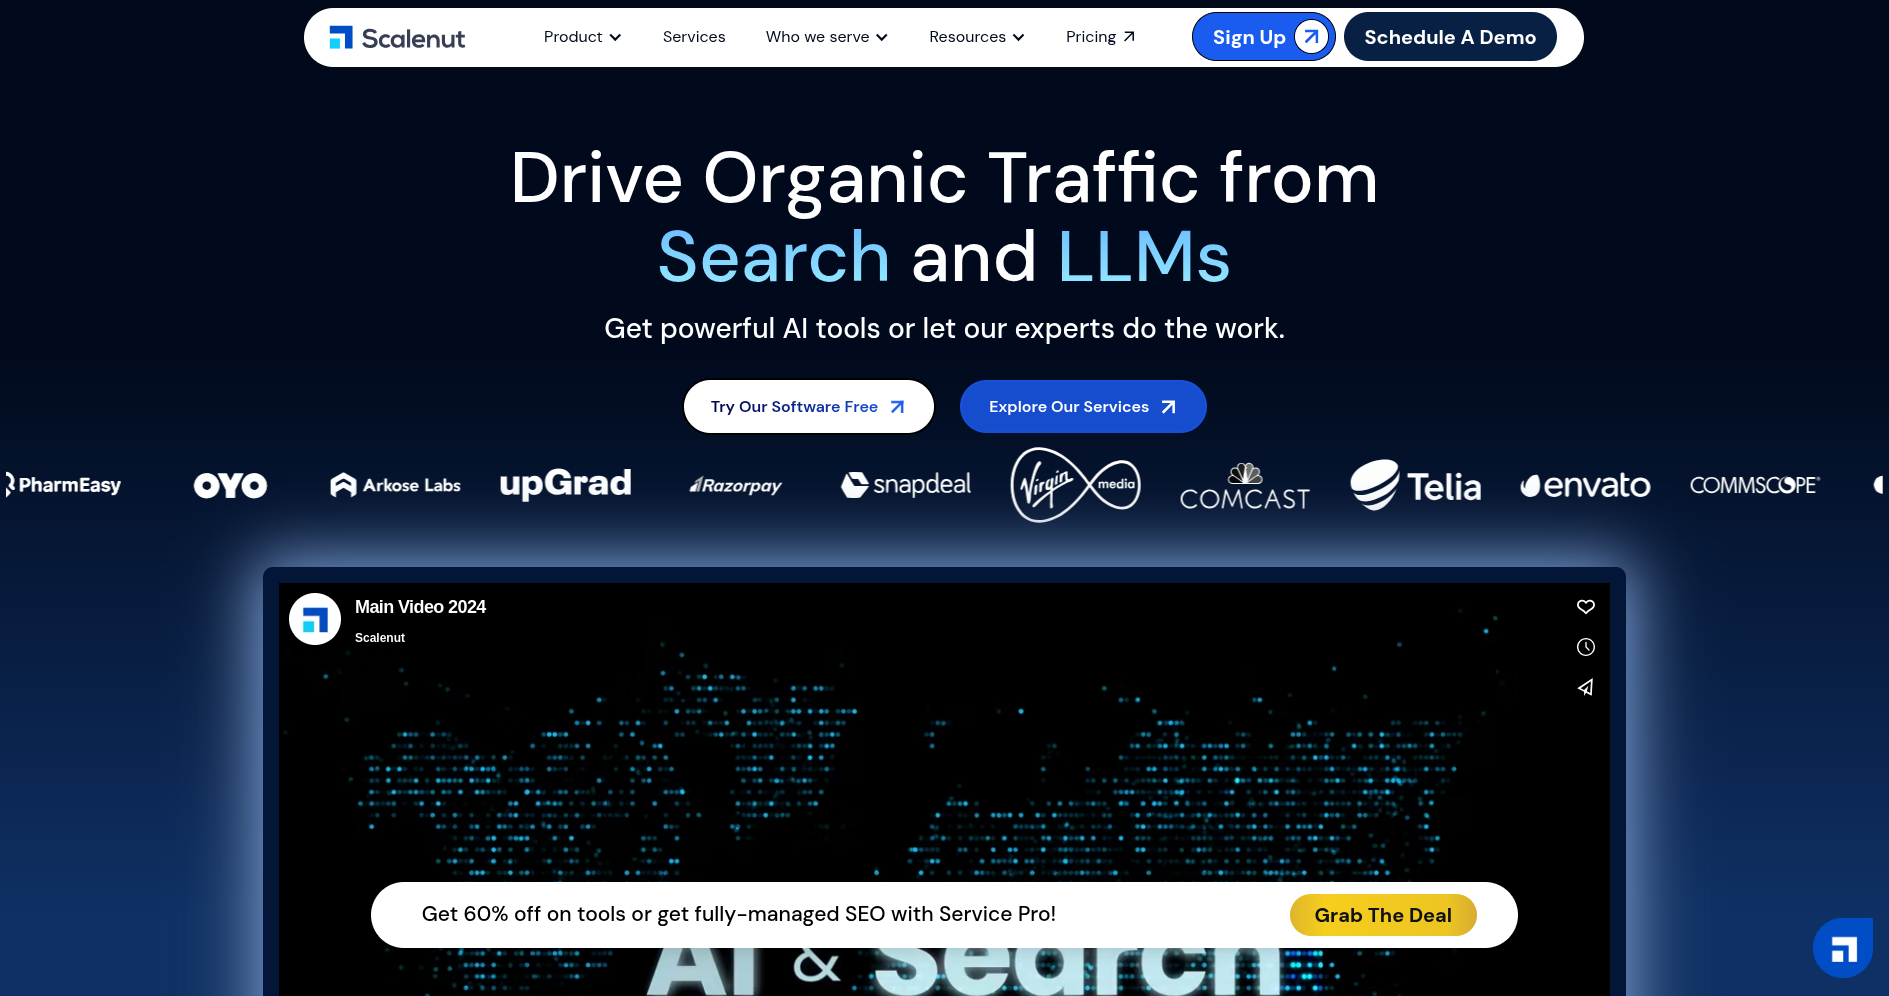The height and width of the screenshot is (996, 1889).
Task: Click the Virgin Media logo
Action: pyautogui.click(x=1075, y=485)
